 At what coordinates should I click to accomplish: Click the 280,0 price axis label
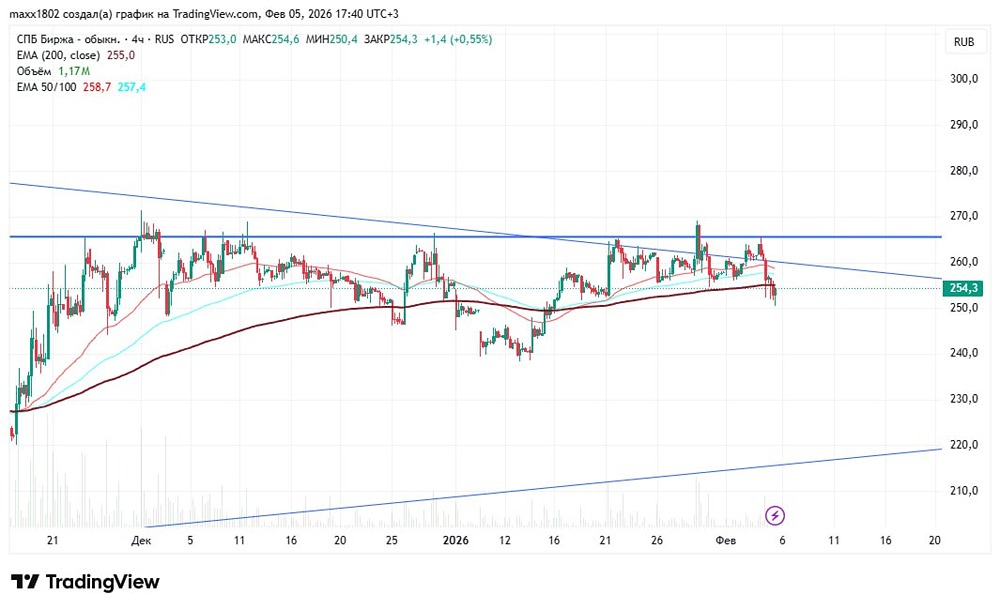964,171
